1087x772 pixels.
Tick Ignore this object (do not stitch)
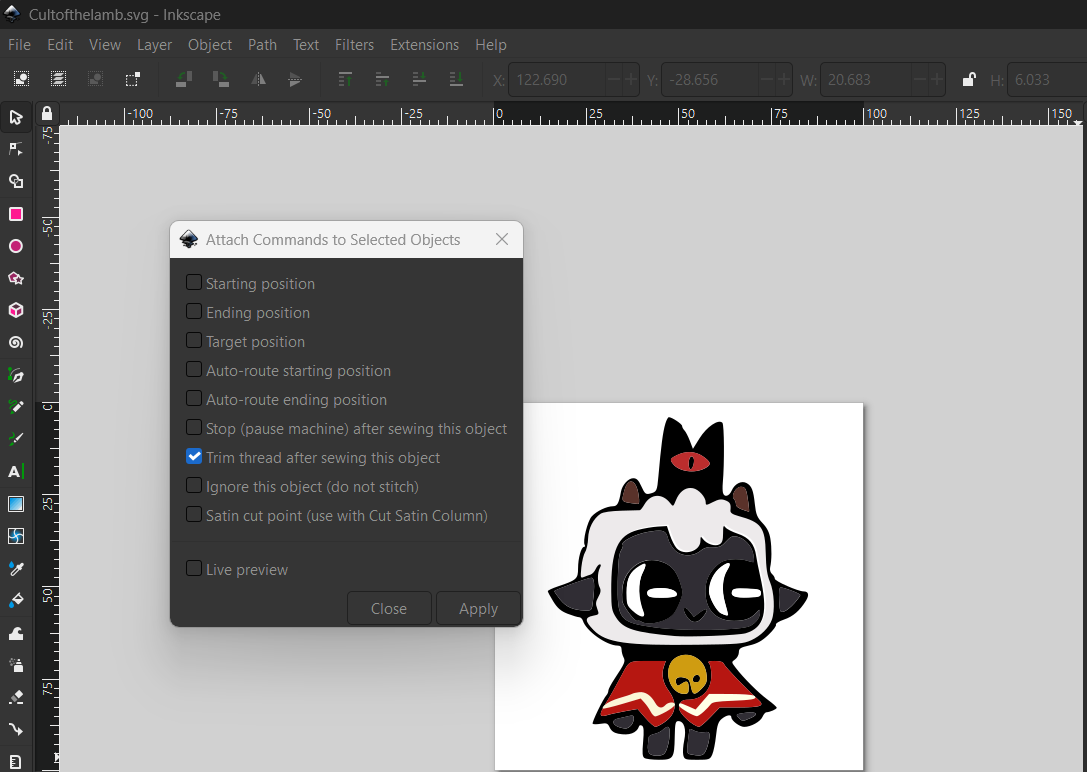coord(194,486)
